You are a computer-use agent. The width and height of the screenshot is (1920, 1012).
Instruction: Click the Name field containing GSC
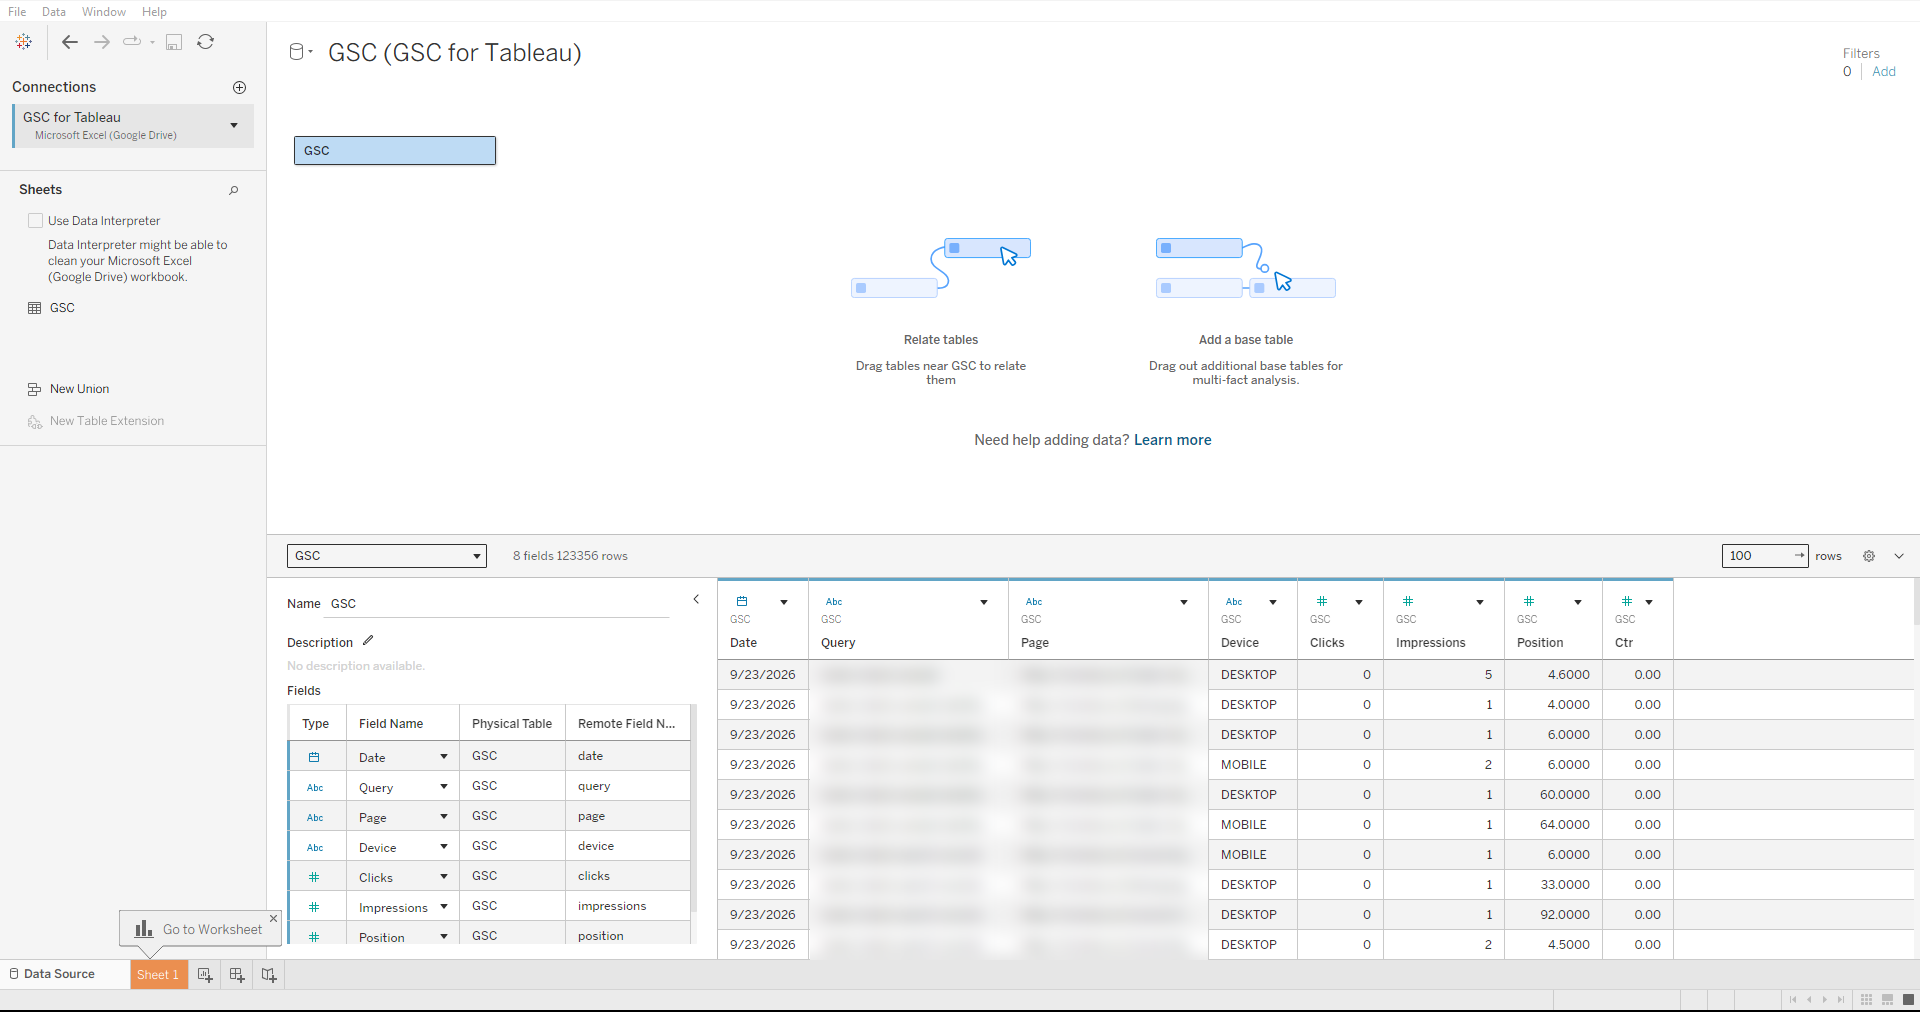(498, 604)
